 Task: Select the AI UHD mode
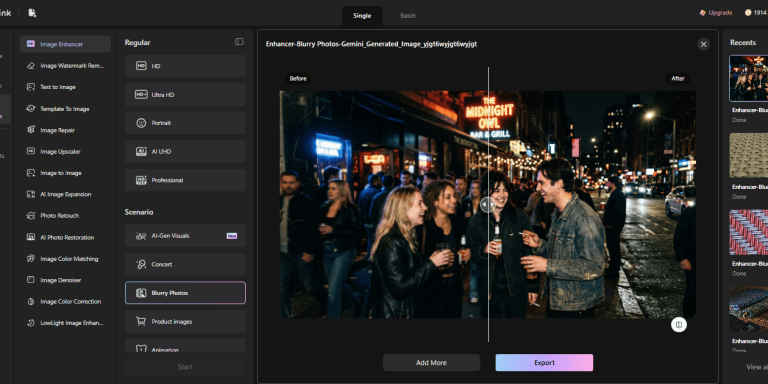pyautogui.click(x=185, y=152)
